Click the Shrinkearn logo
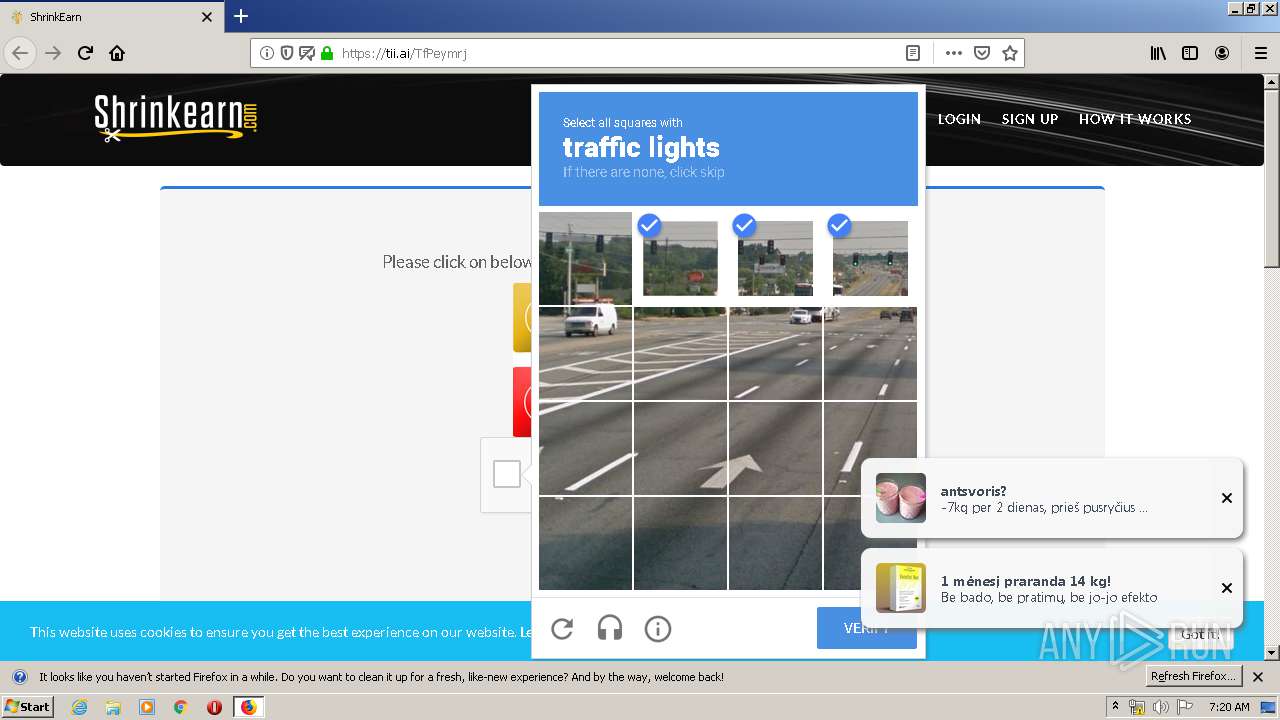Image resolution: width=1280 pixels, height=720 pixels. (x=176, y=117)
